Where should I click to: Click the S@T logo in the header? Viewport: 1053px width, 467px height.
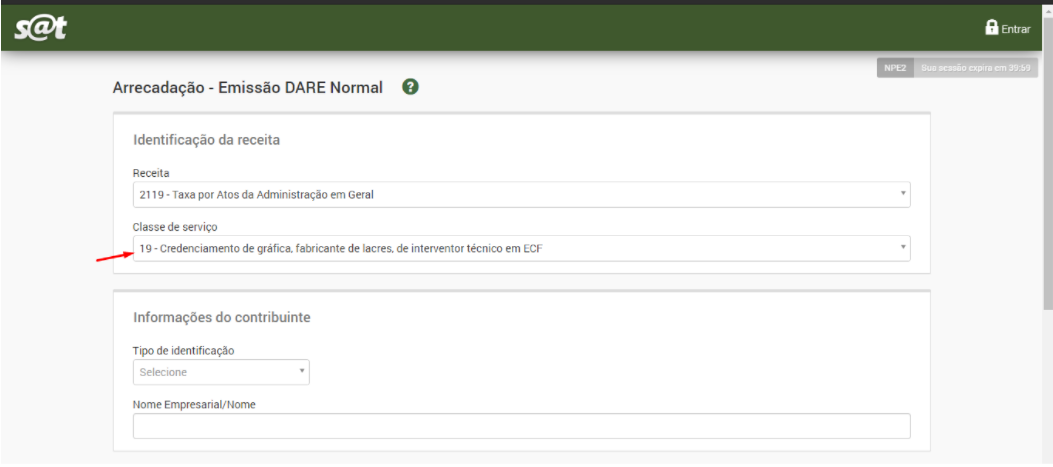tap(40, 29)
